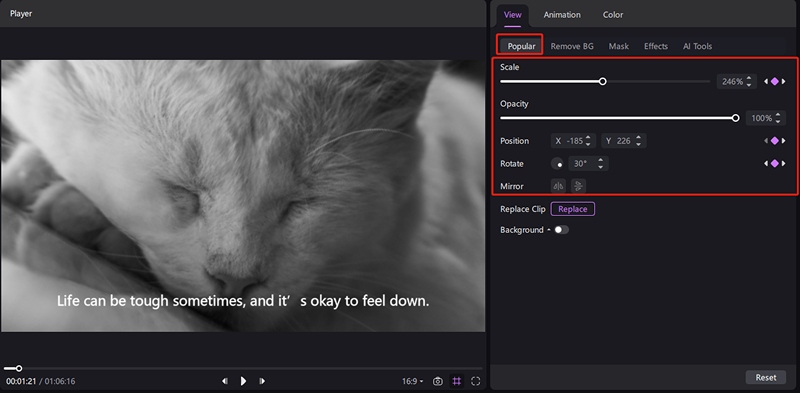
Task: Open the Mask sub-tab
Action: (618, 46)
